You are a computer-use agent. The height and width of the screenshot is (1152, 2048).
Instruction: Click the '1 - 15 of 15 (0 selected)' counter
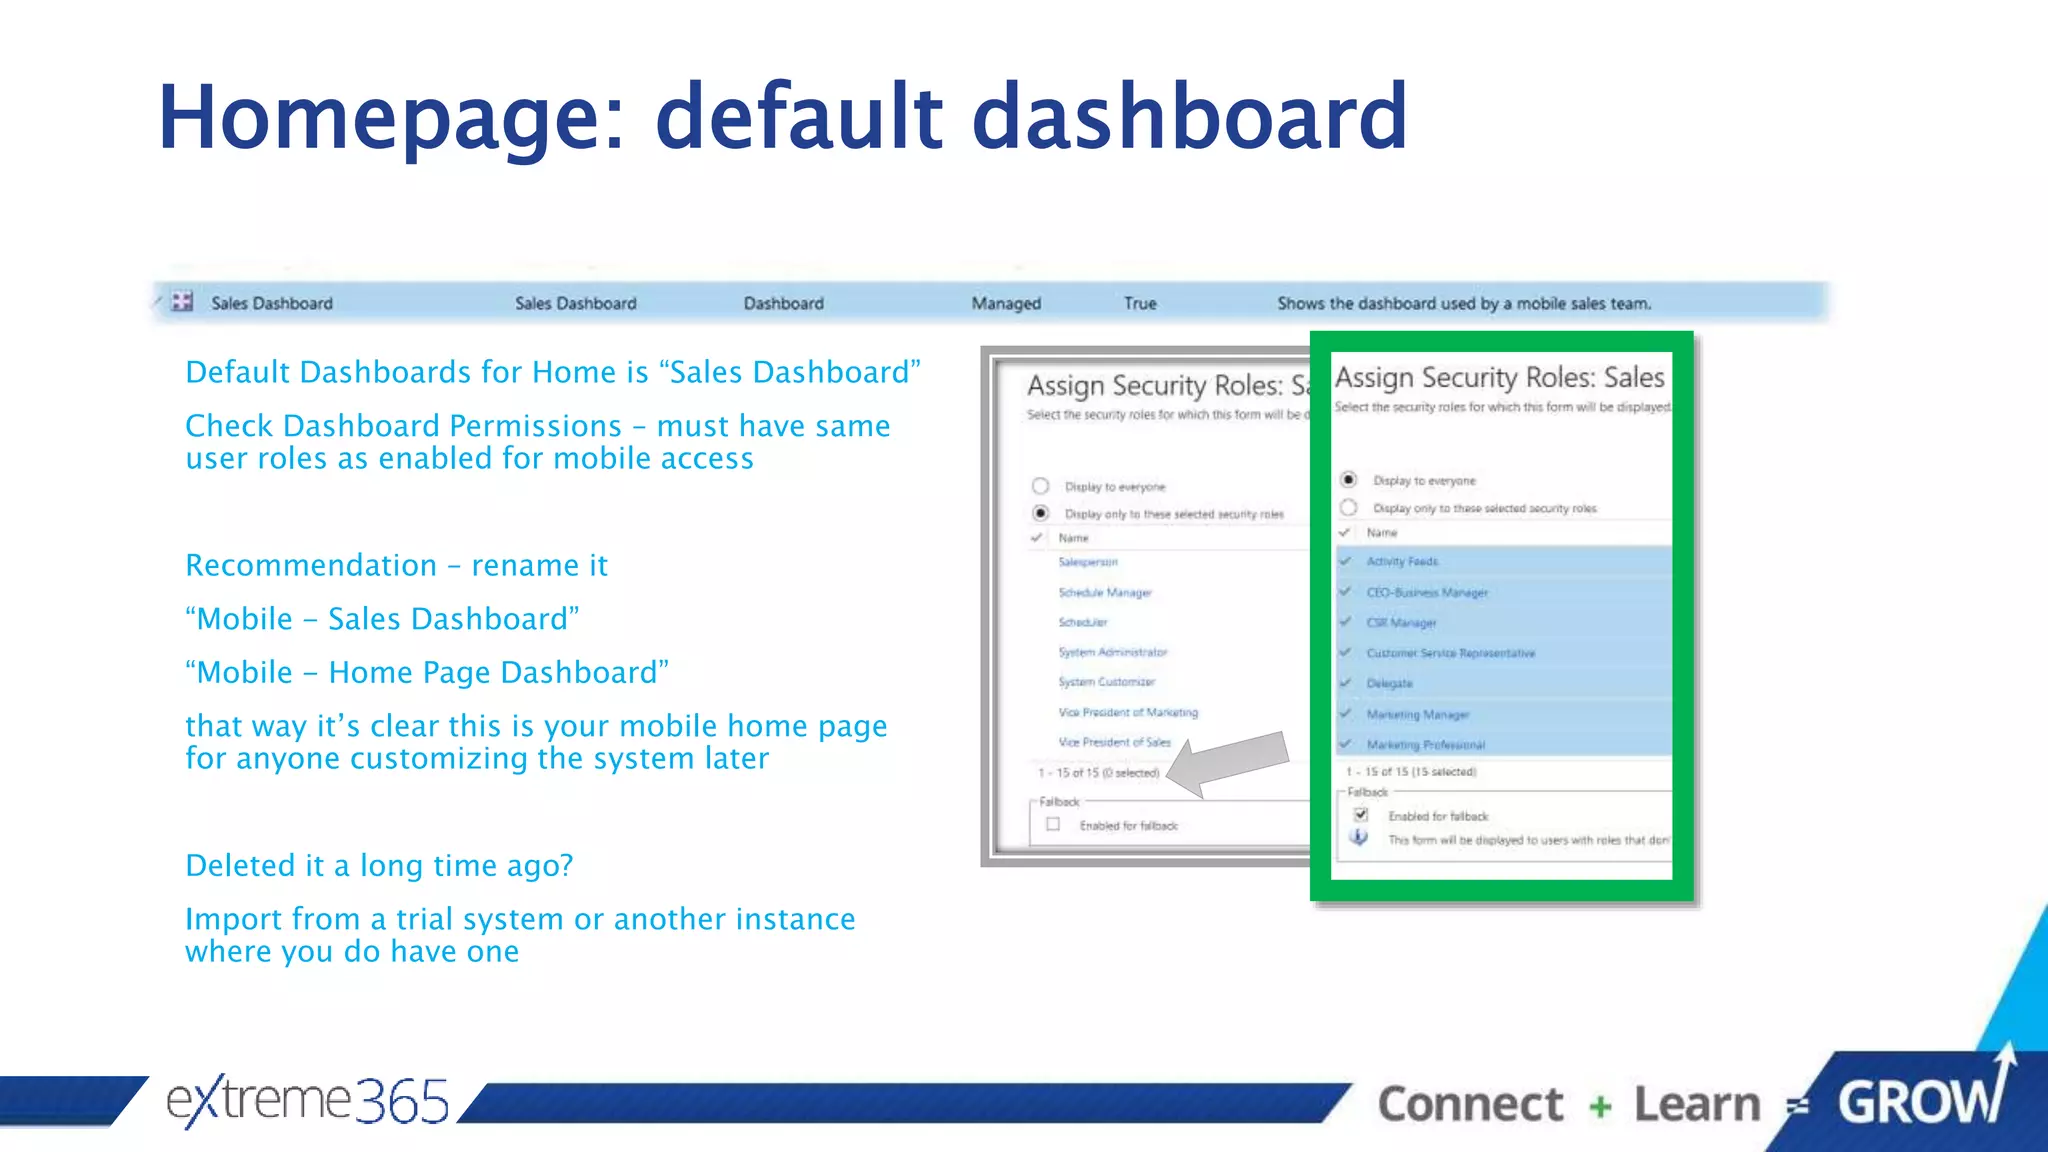click(1099, 772)
